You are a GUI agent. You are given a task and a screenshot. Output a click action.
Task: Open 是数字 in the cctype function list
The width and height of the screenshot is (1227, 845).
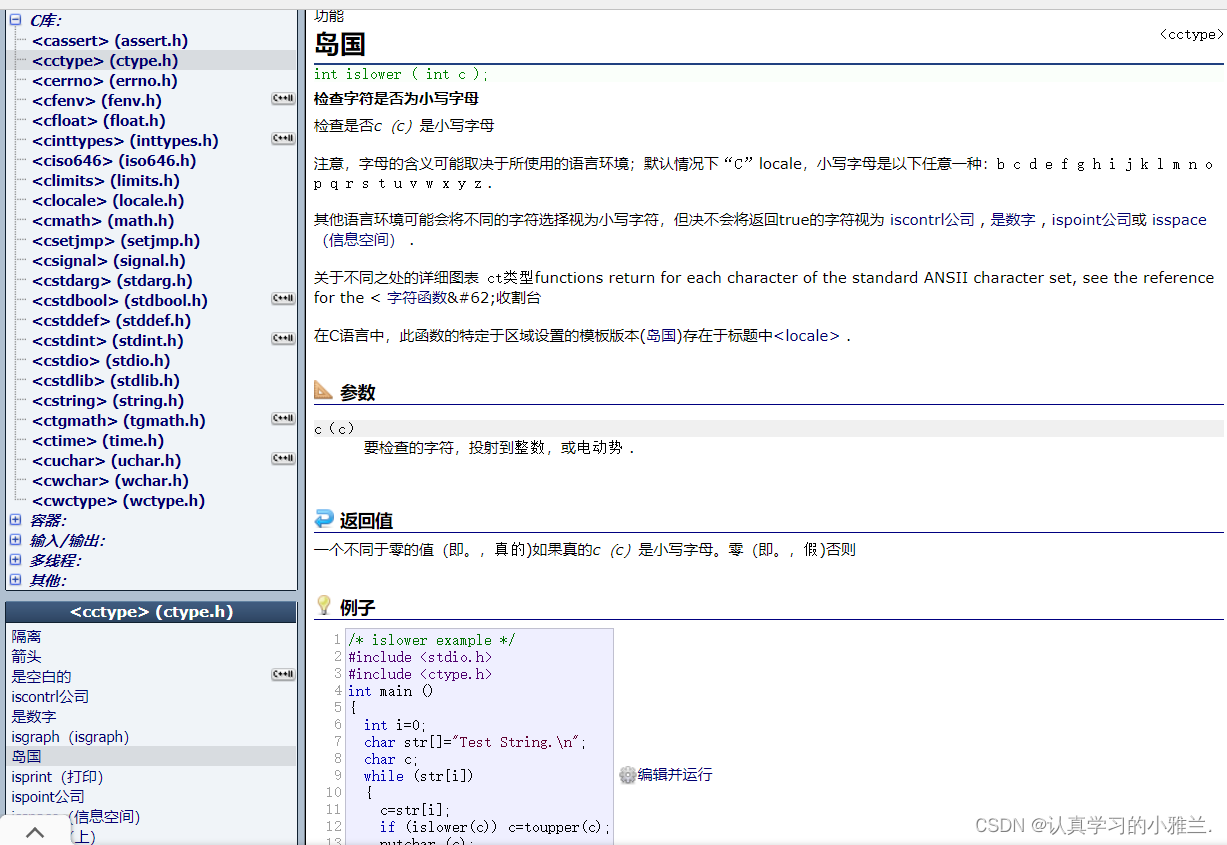(34, 717)
